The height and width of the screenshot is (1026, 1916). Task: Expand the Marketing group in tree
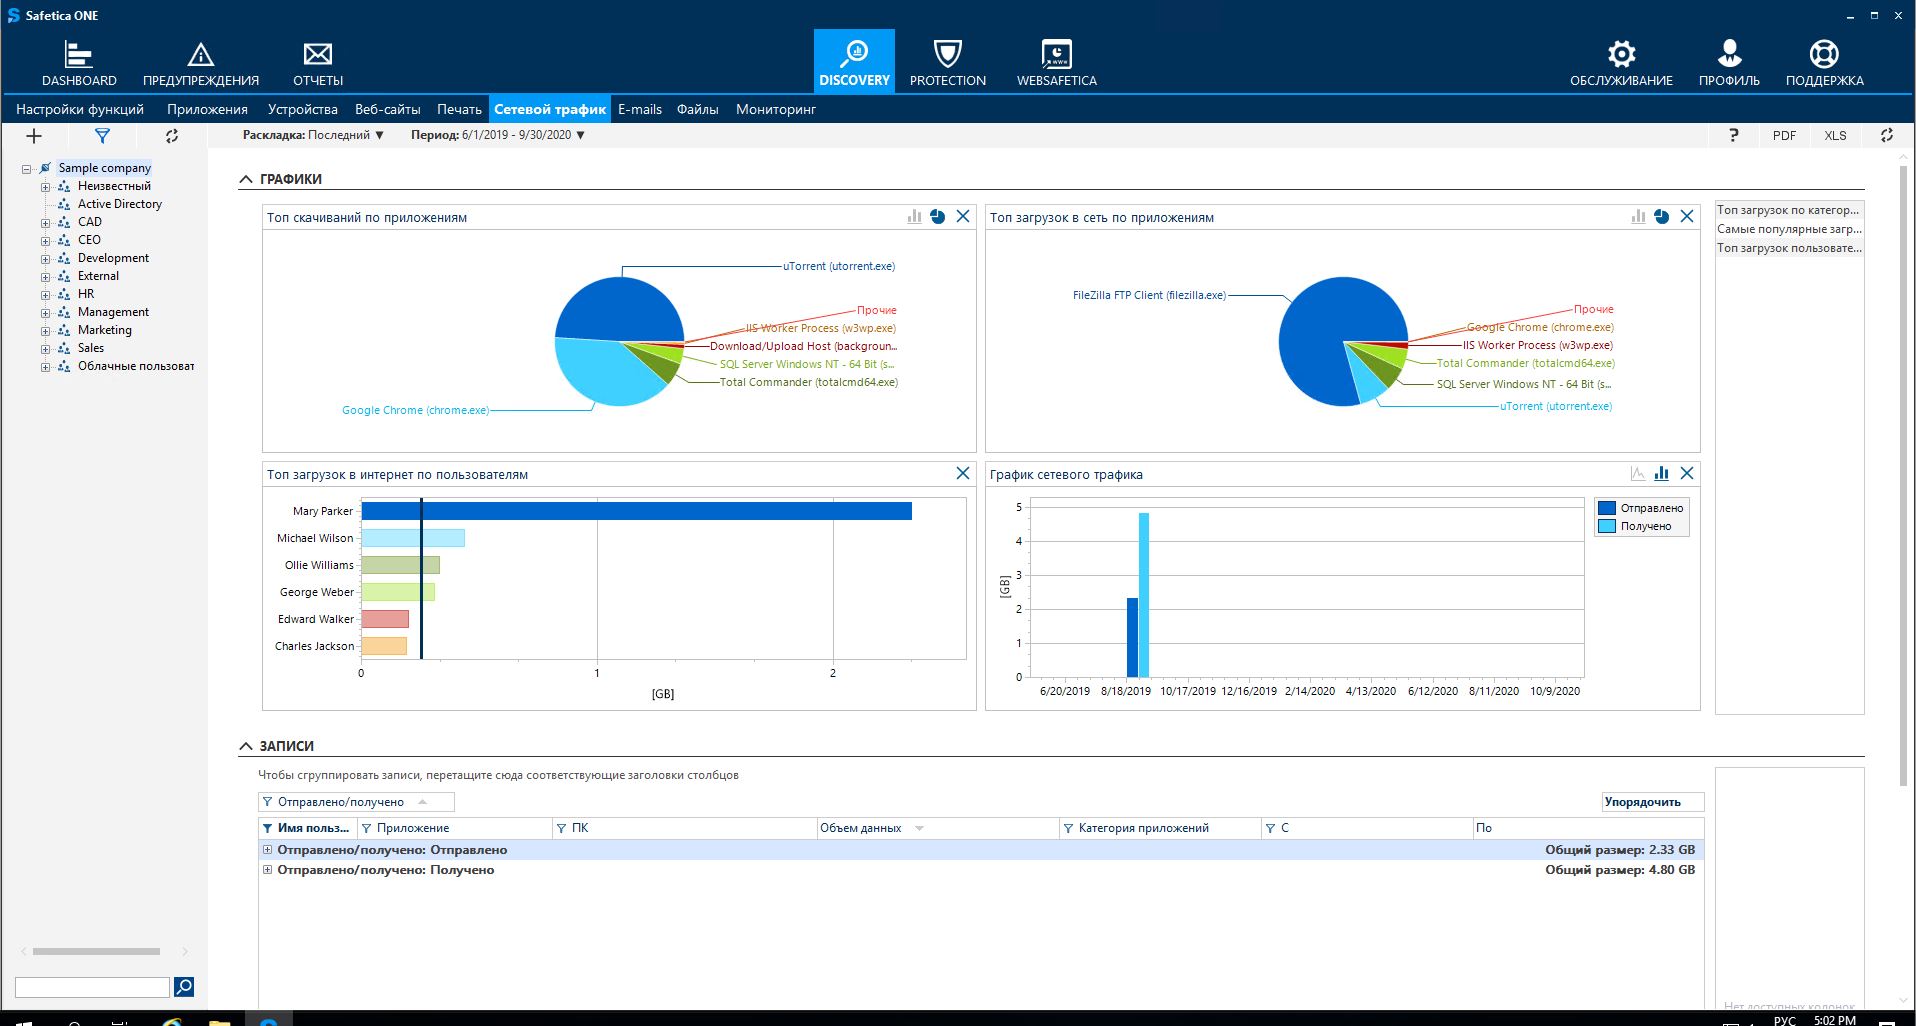[x=45, y=331]
